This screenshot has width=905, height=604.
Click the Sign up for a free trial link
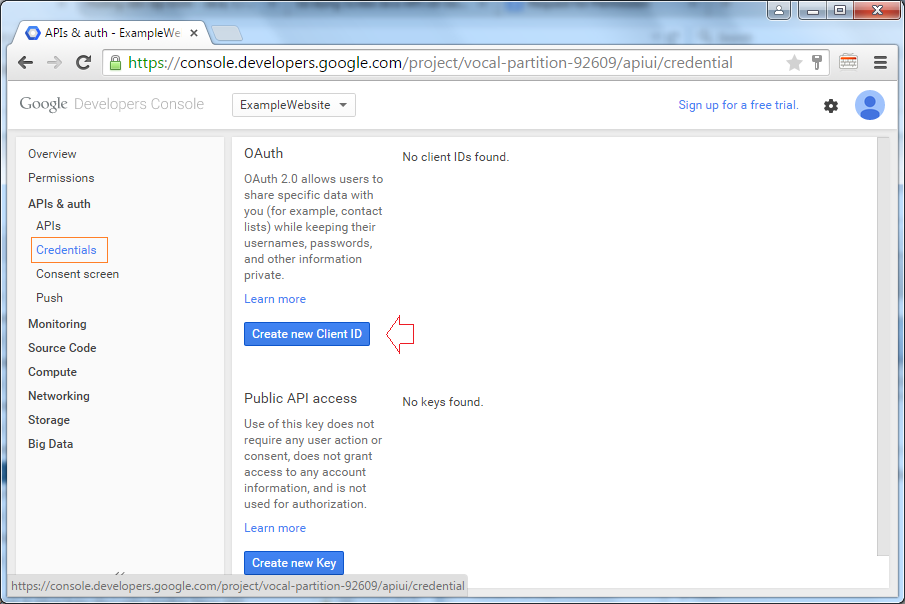pos(738,105)
